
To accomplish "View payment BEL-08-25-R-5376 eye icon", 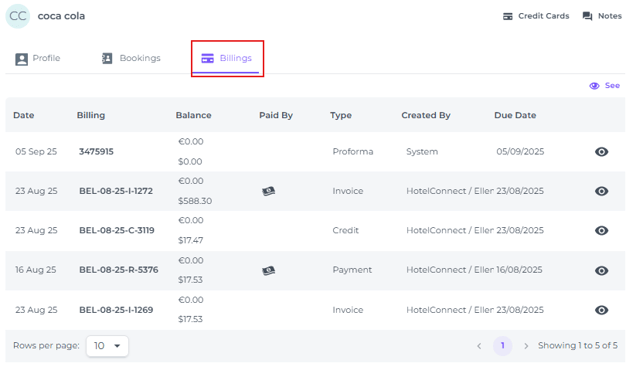I will tap(601, 270).
